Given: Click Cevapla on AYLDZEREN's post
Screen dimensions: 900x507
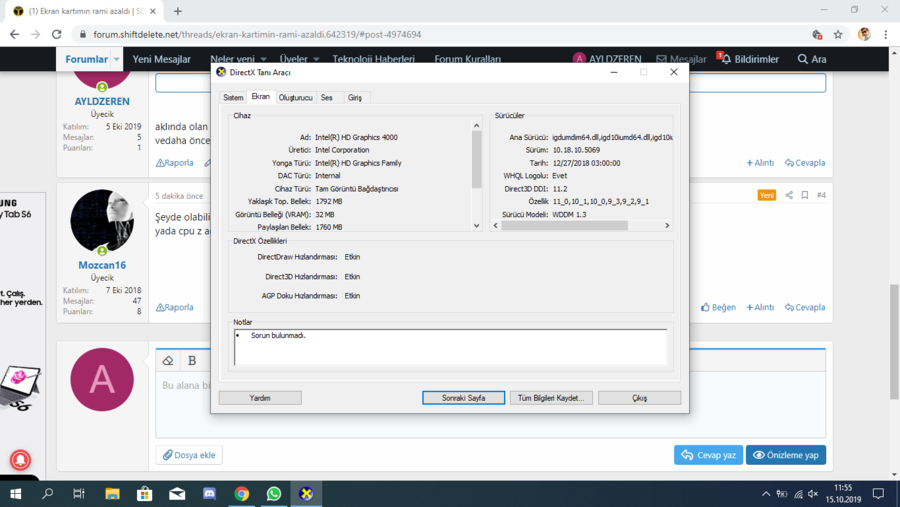Looking at the screenshot, I should (805, 163).
